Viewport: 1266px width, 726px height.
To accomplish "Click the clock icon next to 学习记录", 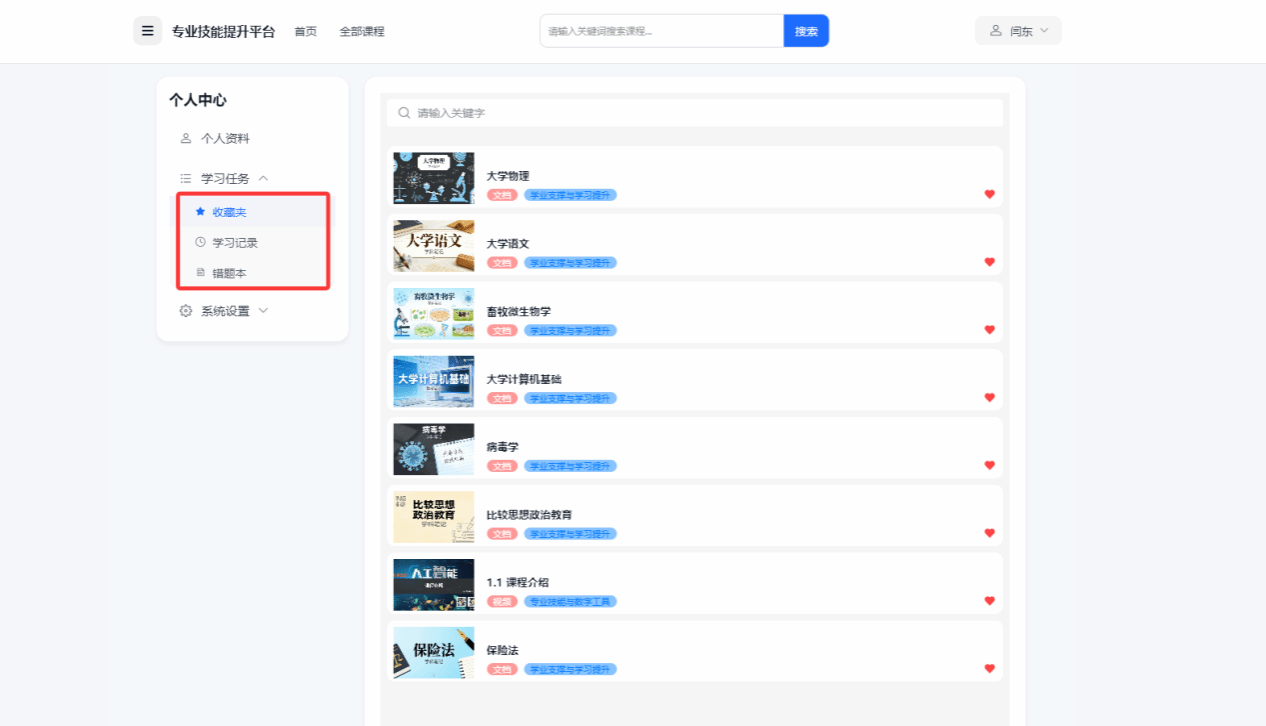I will [200, 242].
